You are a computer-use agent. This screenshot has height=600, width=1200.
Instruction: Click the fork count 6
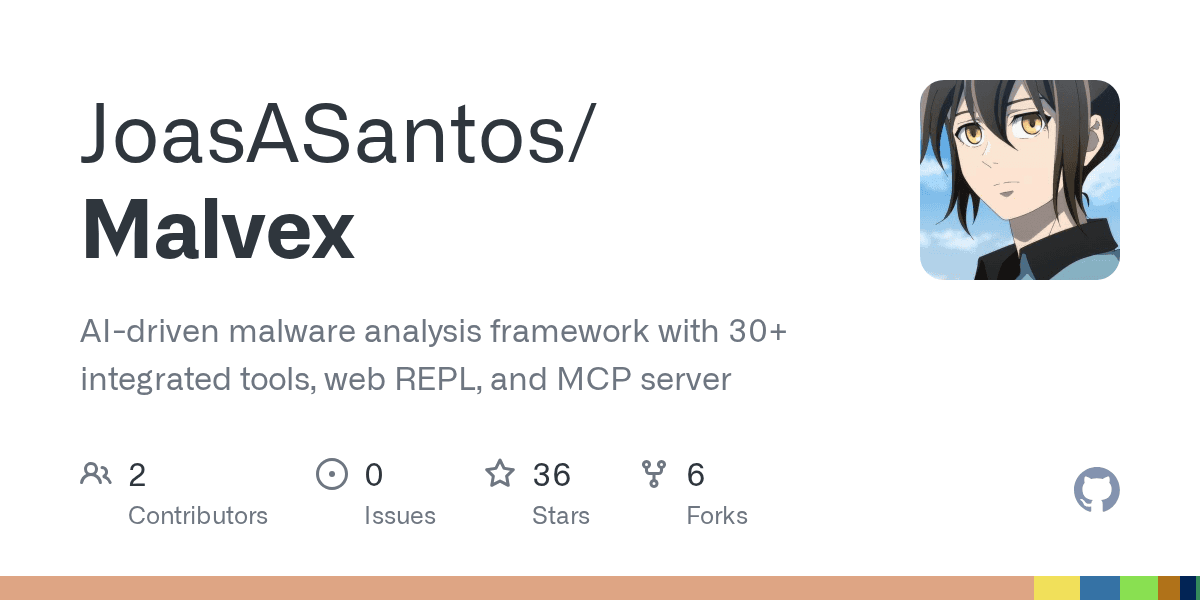696,474
